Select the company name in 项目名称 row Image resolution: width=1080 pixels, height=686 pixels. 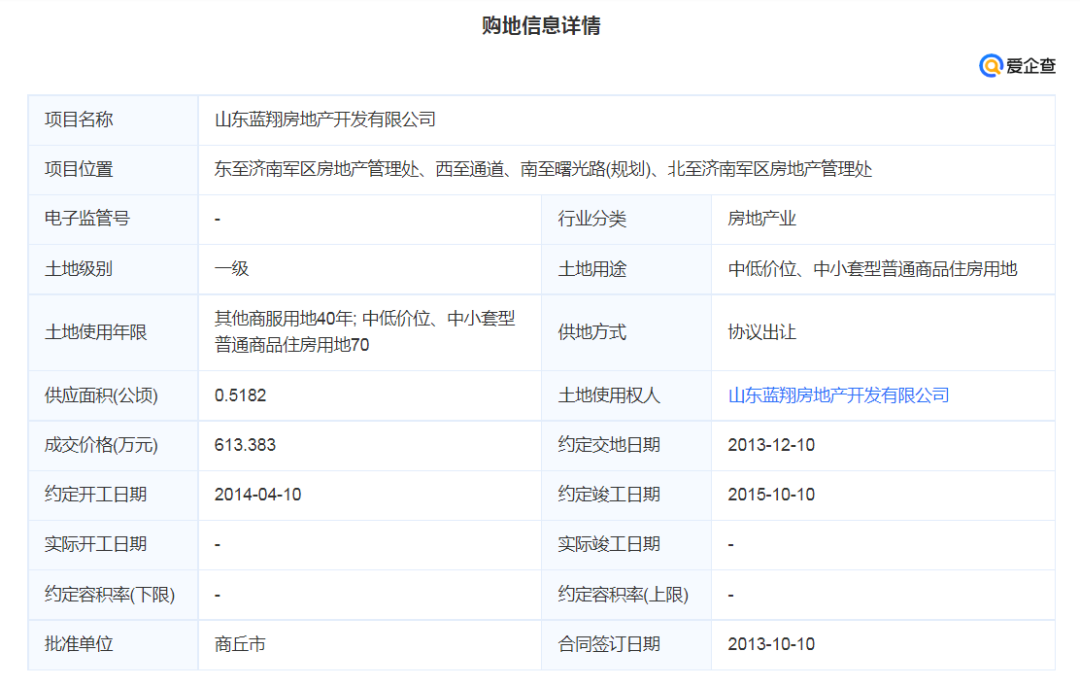click(325, 119)
